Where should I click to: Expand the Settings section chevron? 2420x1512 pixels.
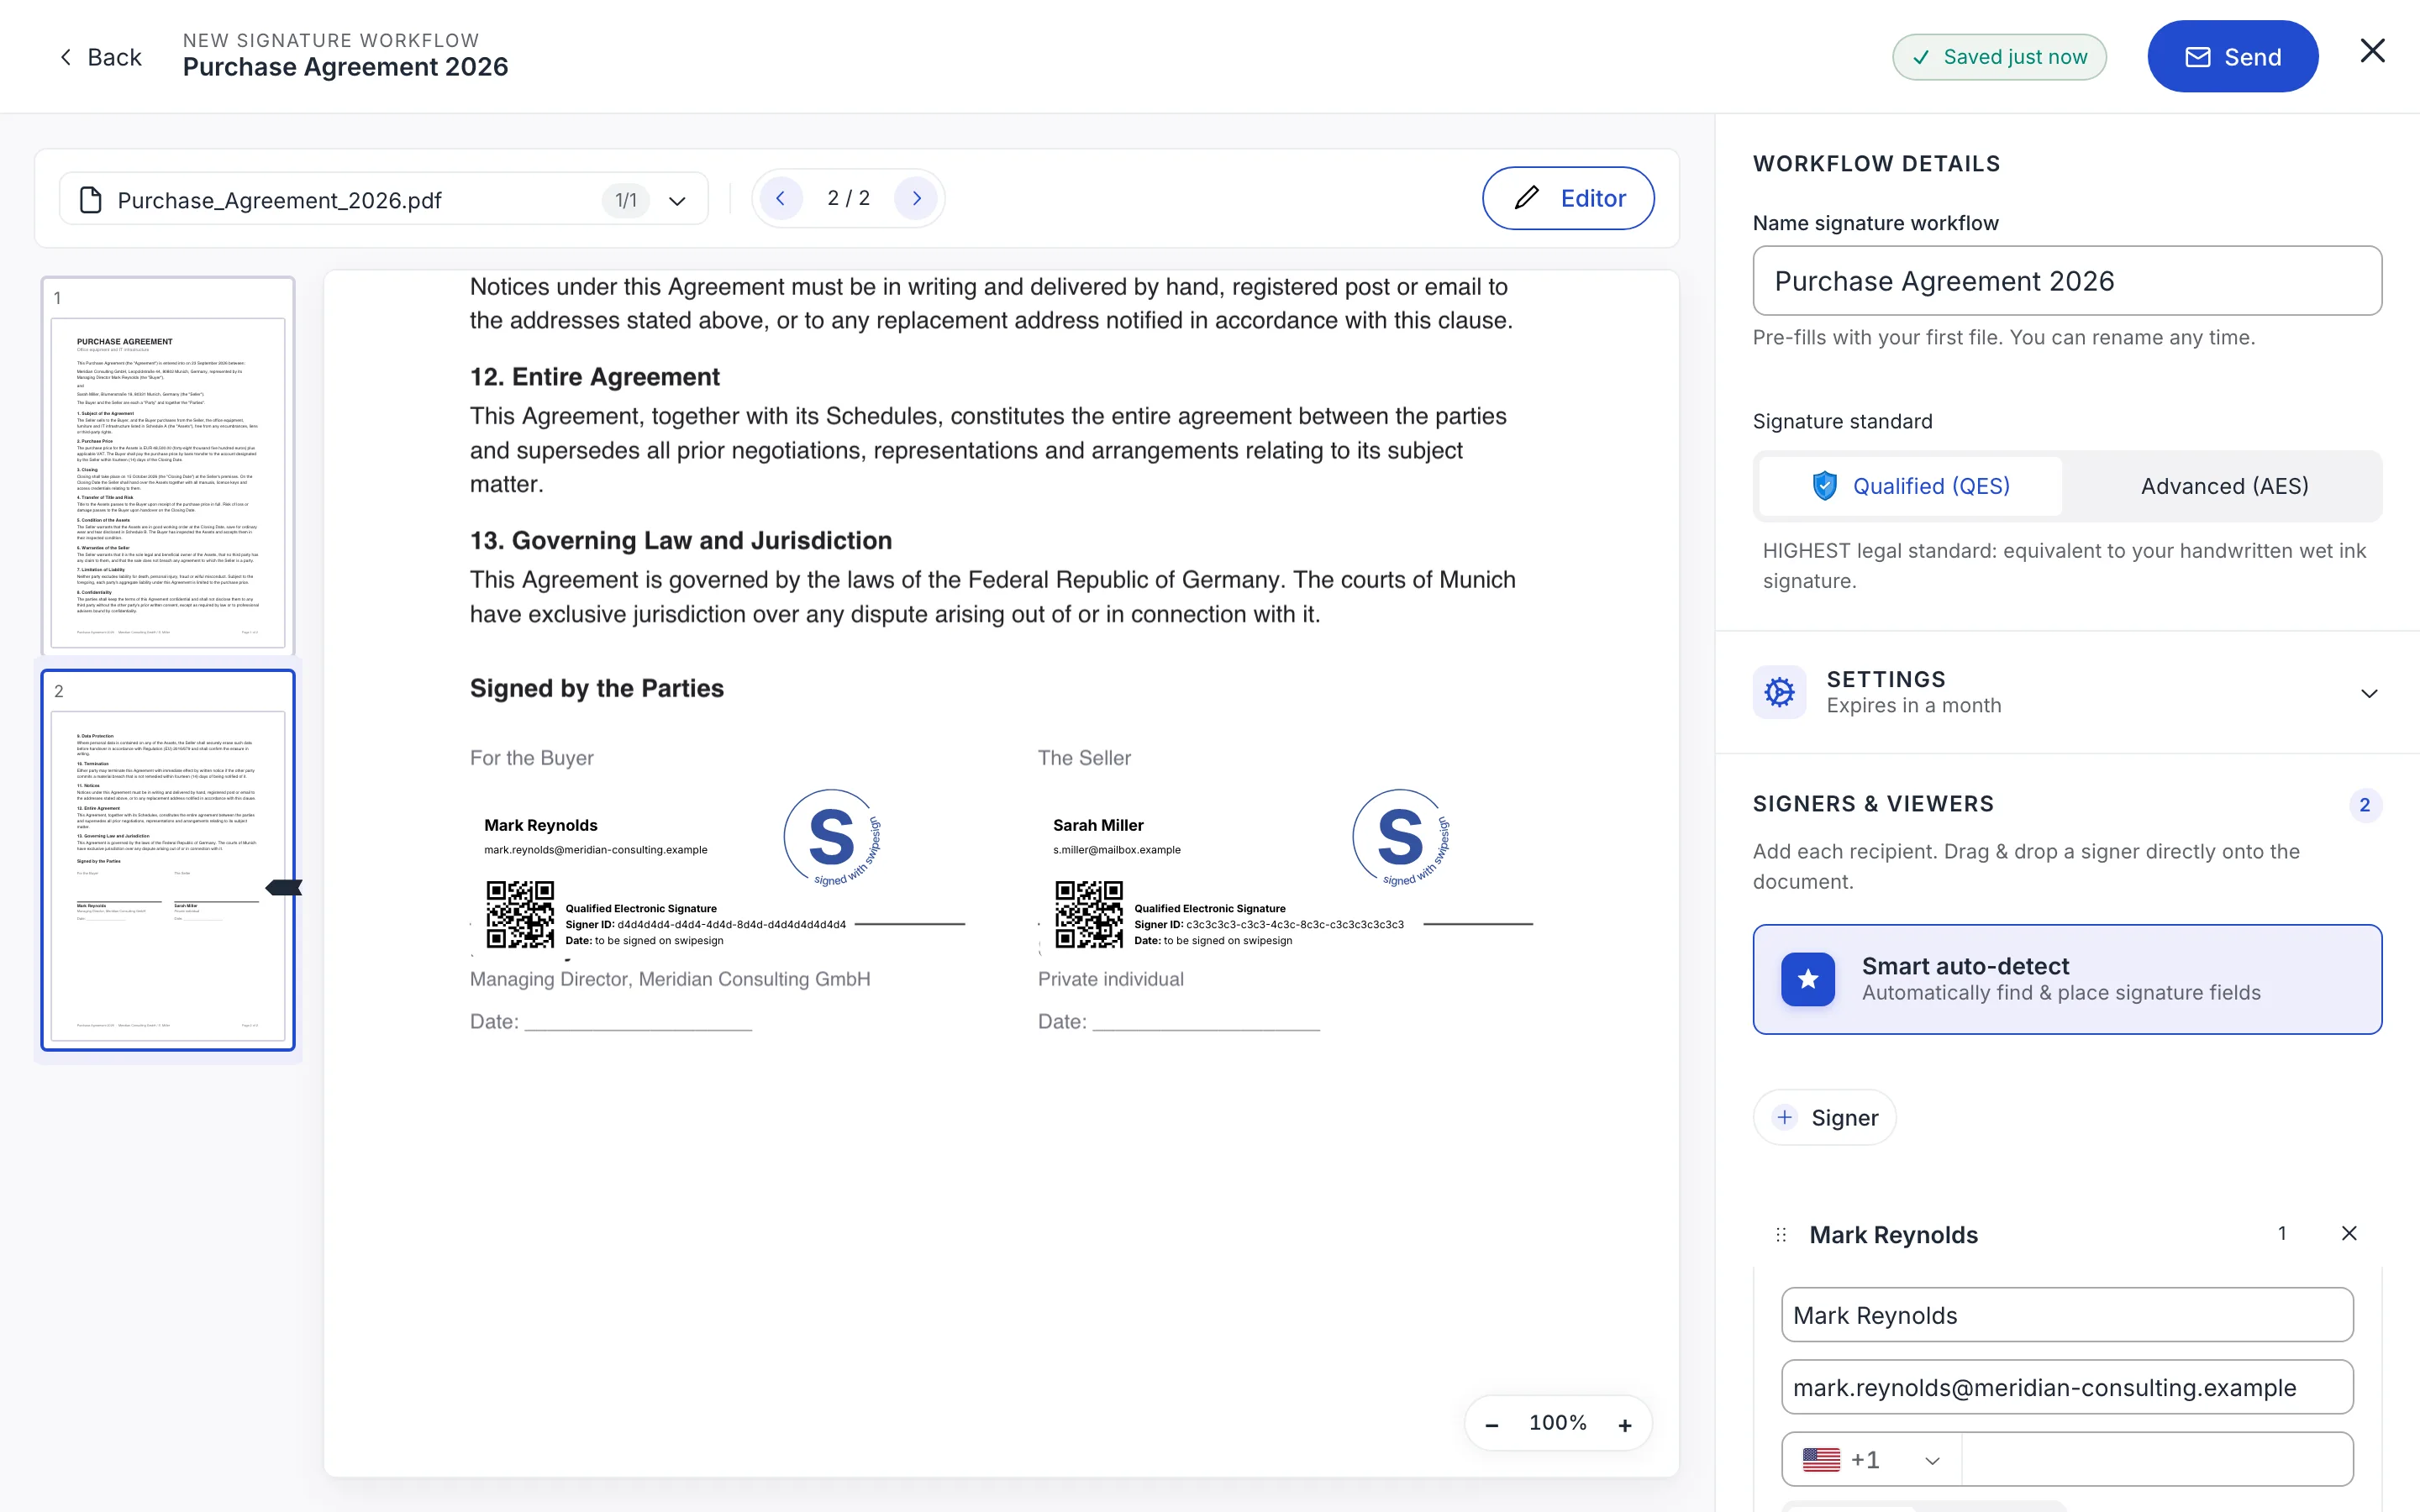tap(2368, 693)
